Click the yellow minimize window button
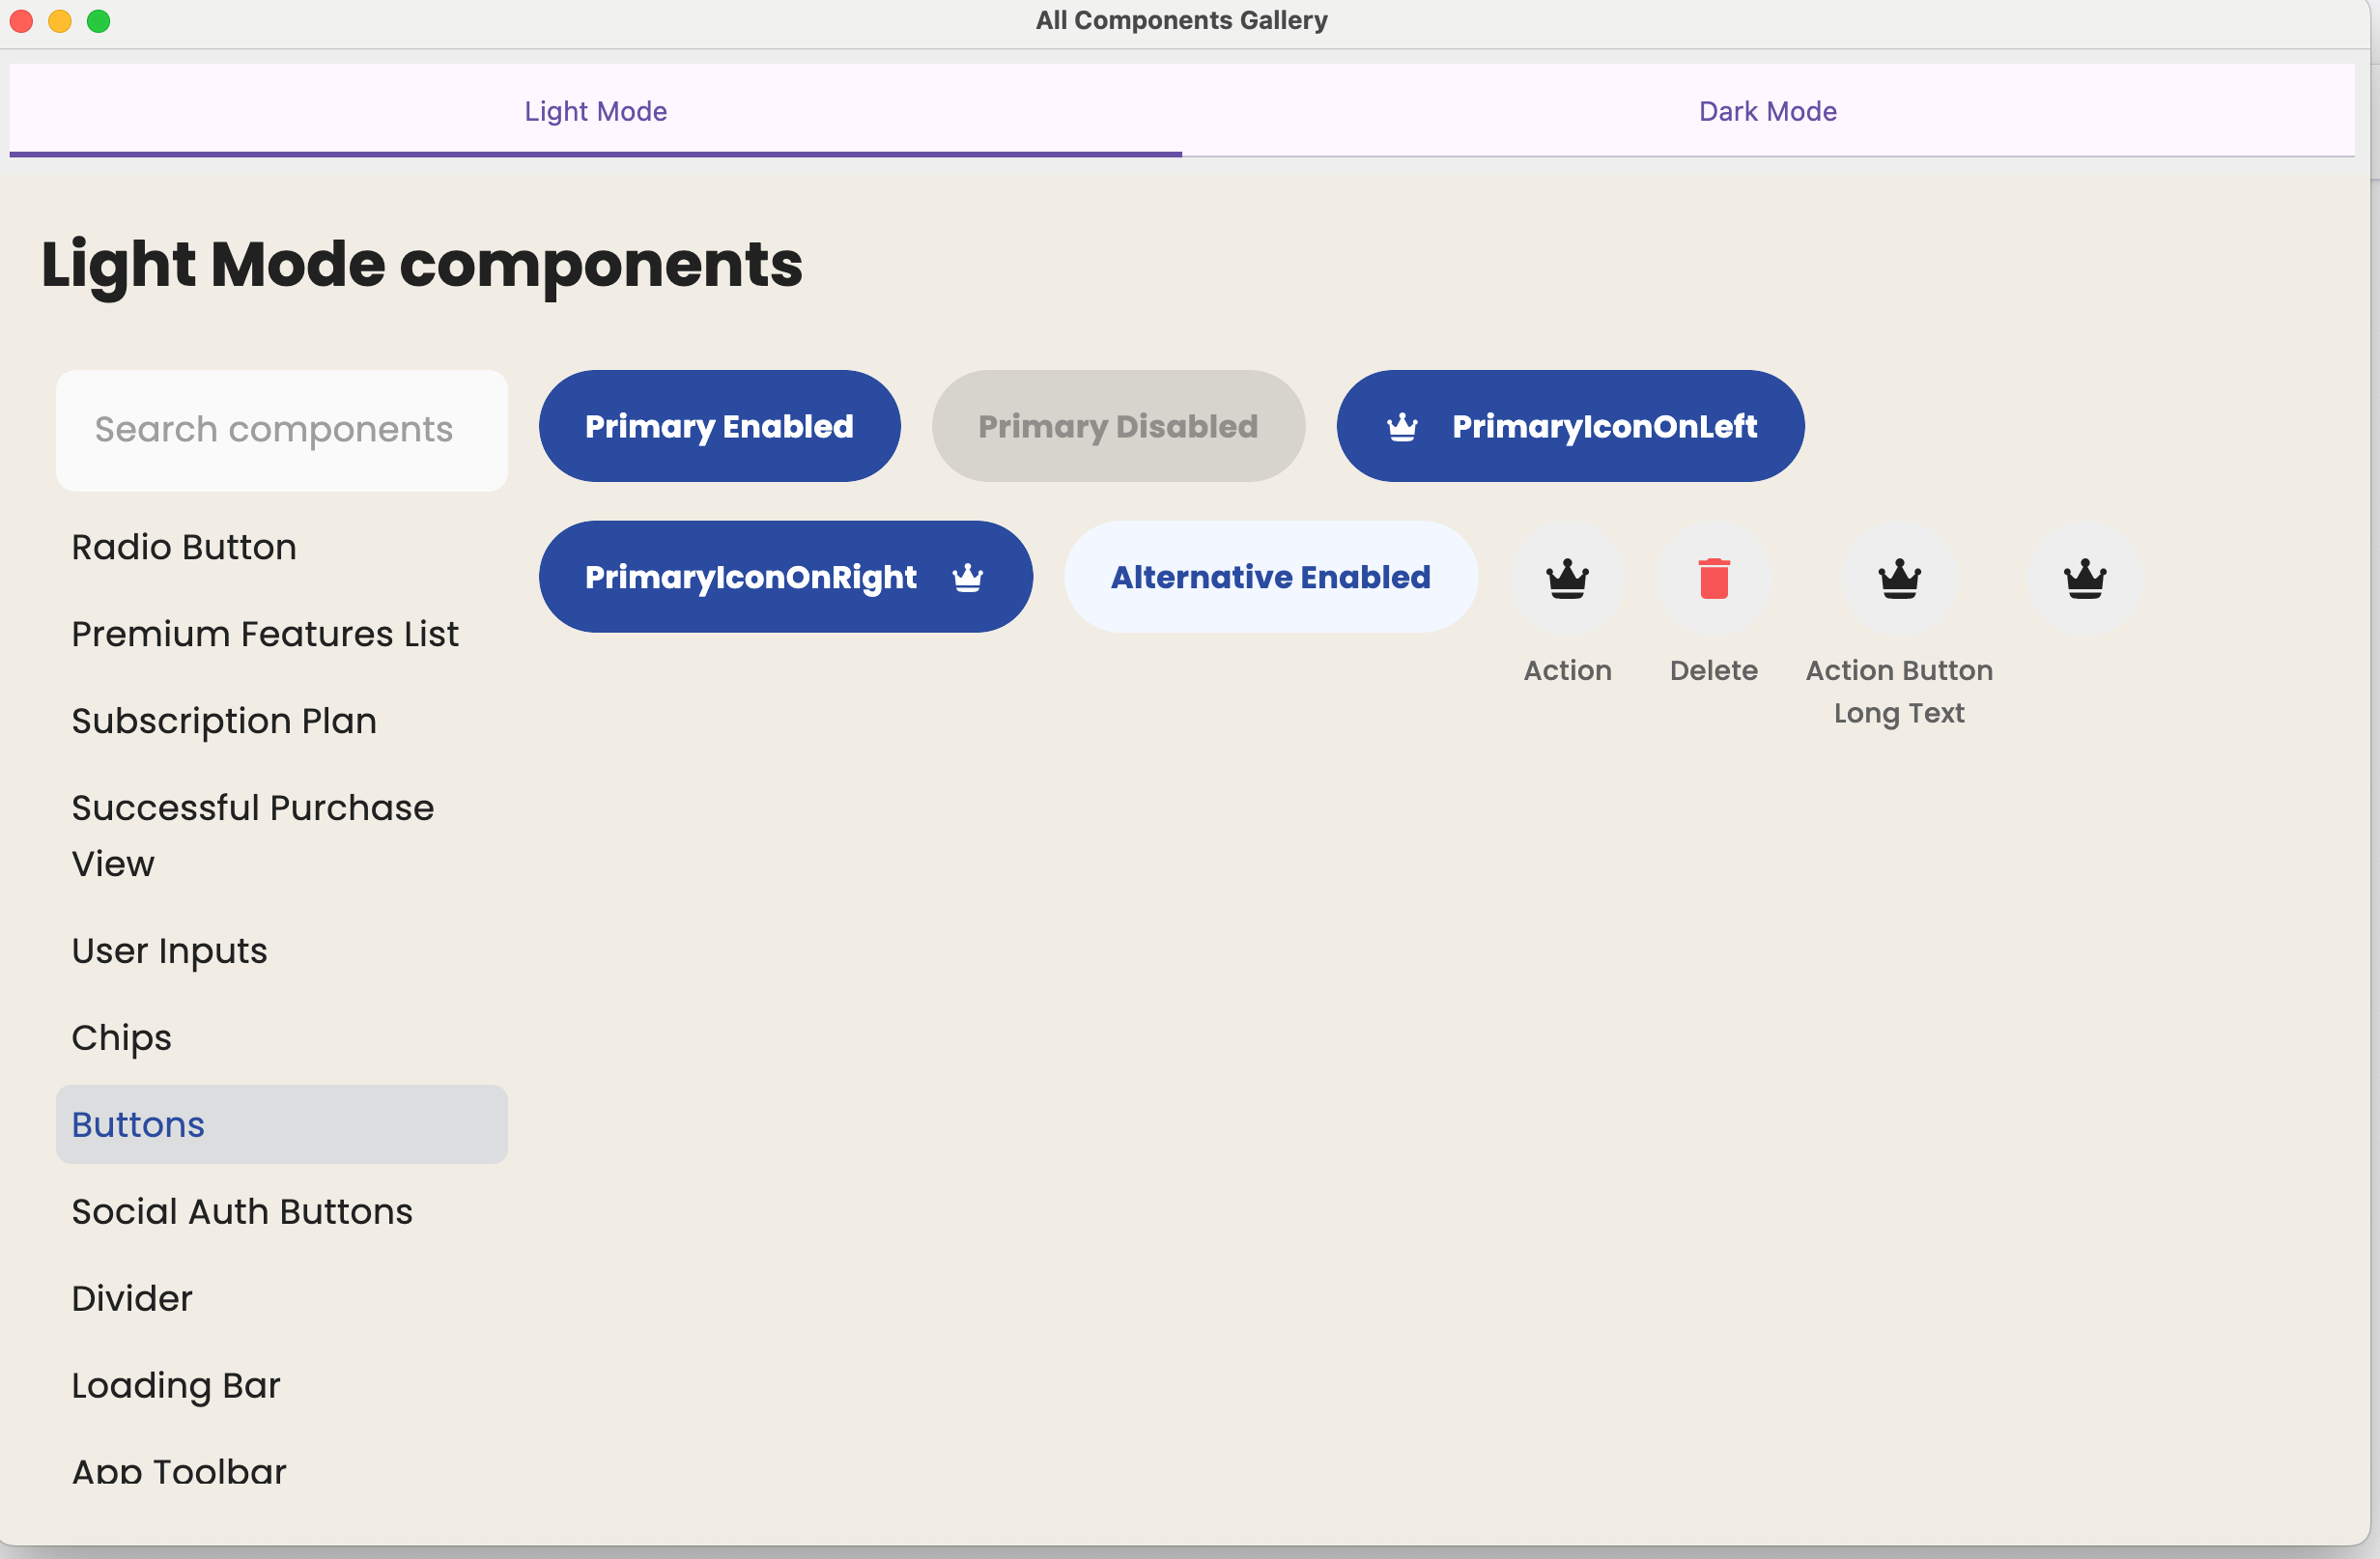This screenshot has width=2380, height=1559. point(60,21)
